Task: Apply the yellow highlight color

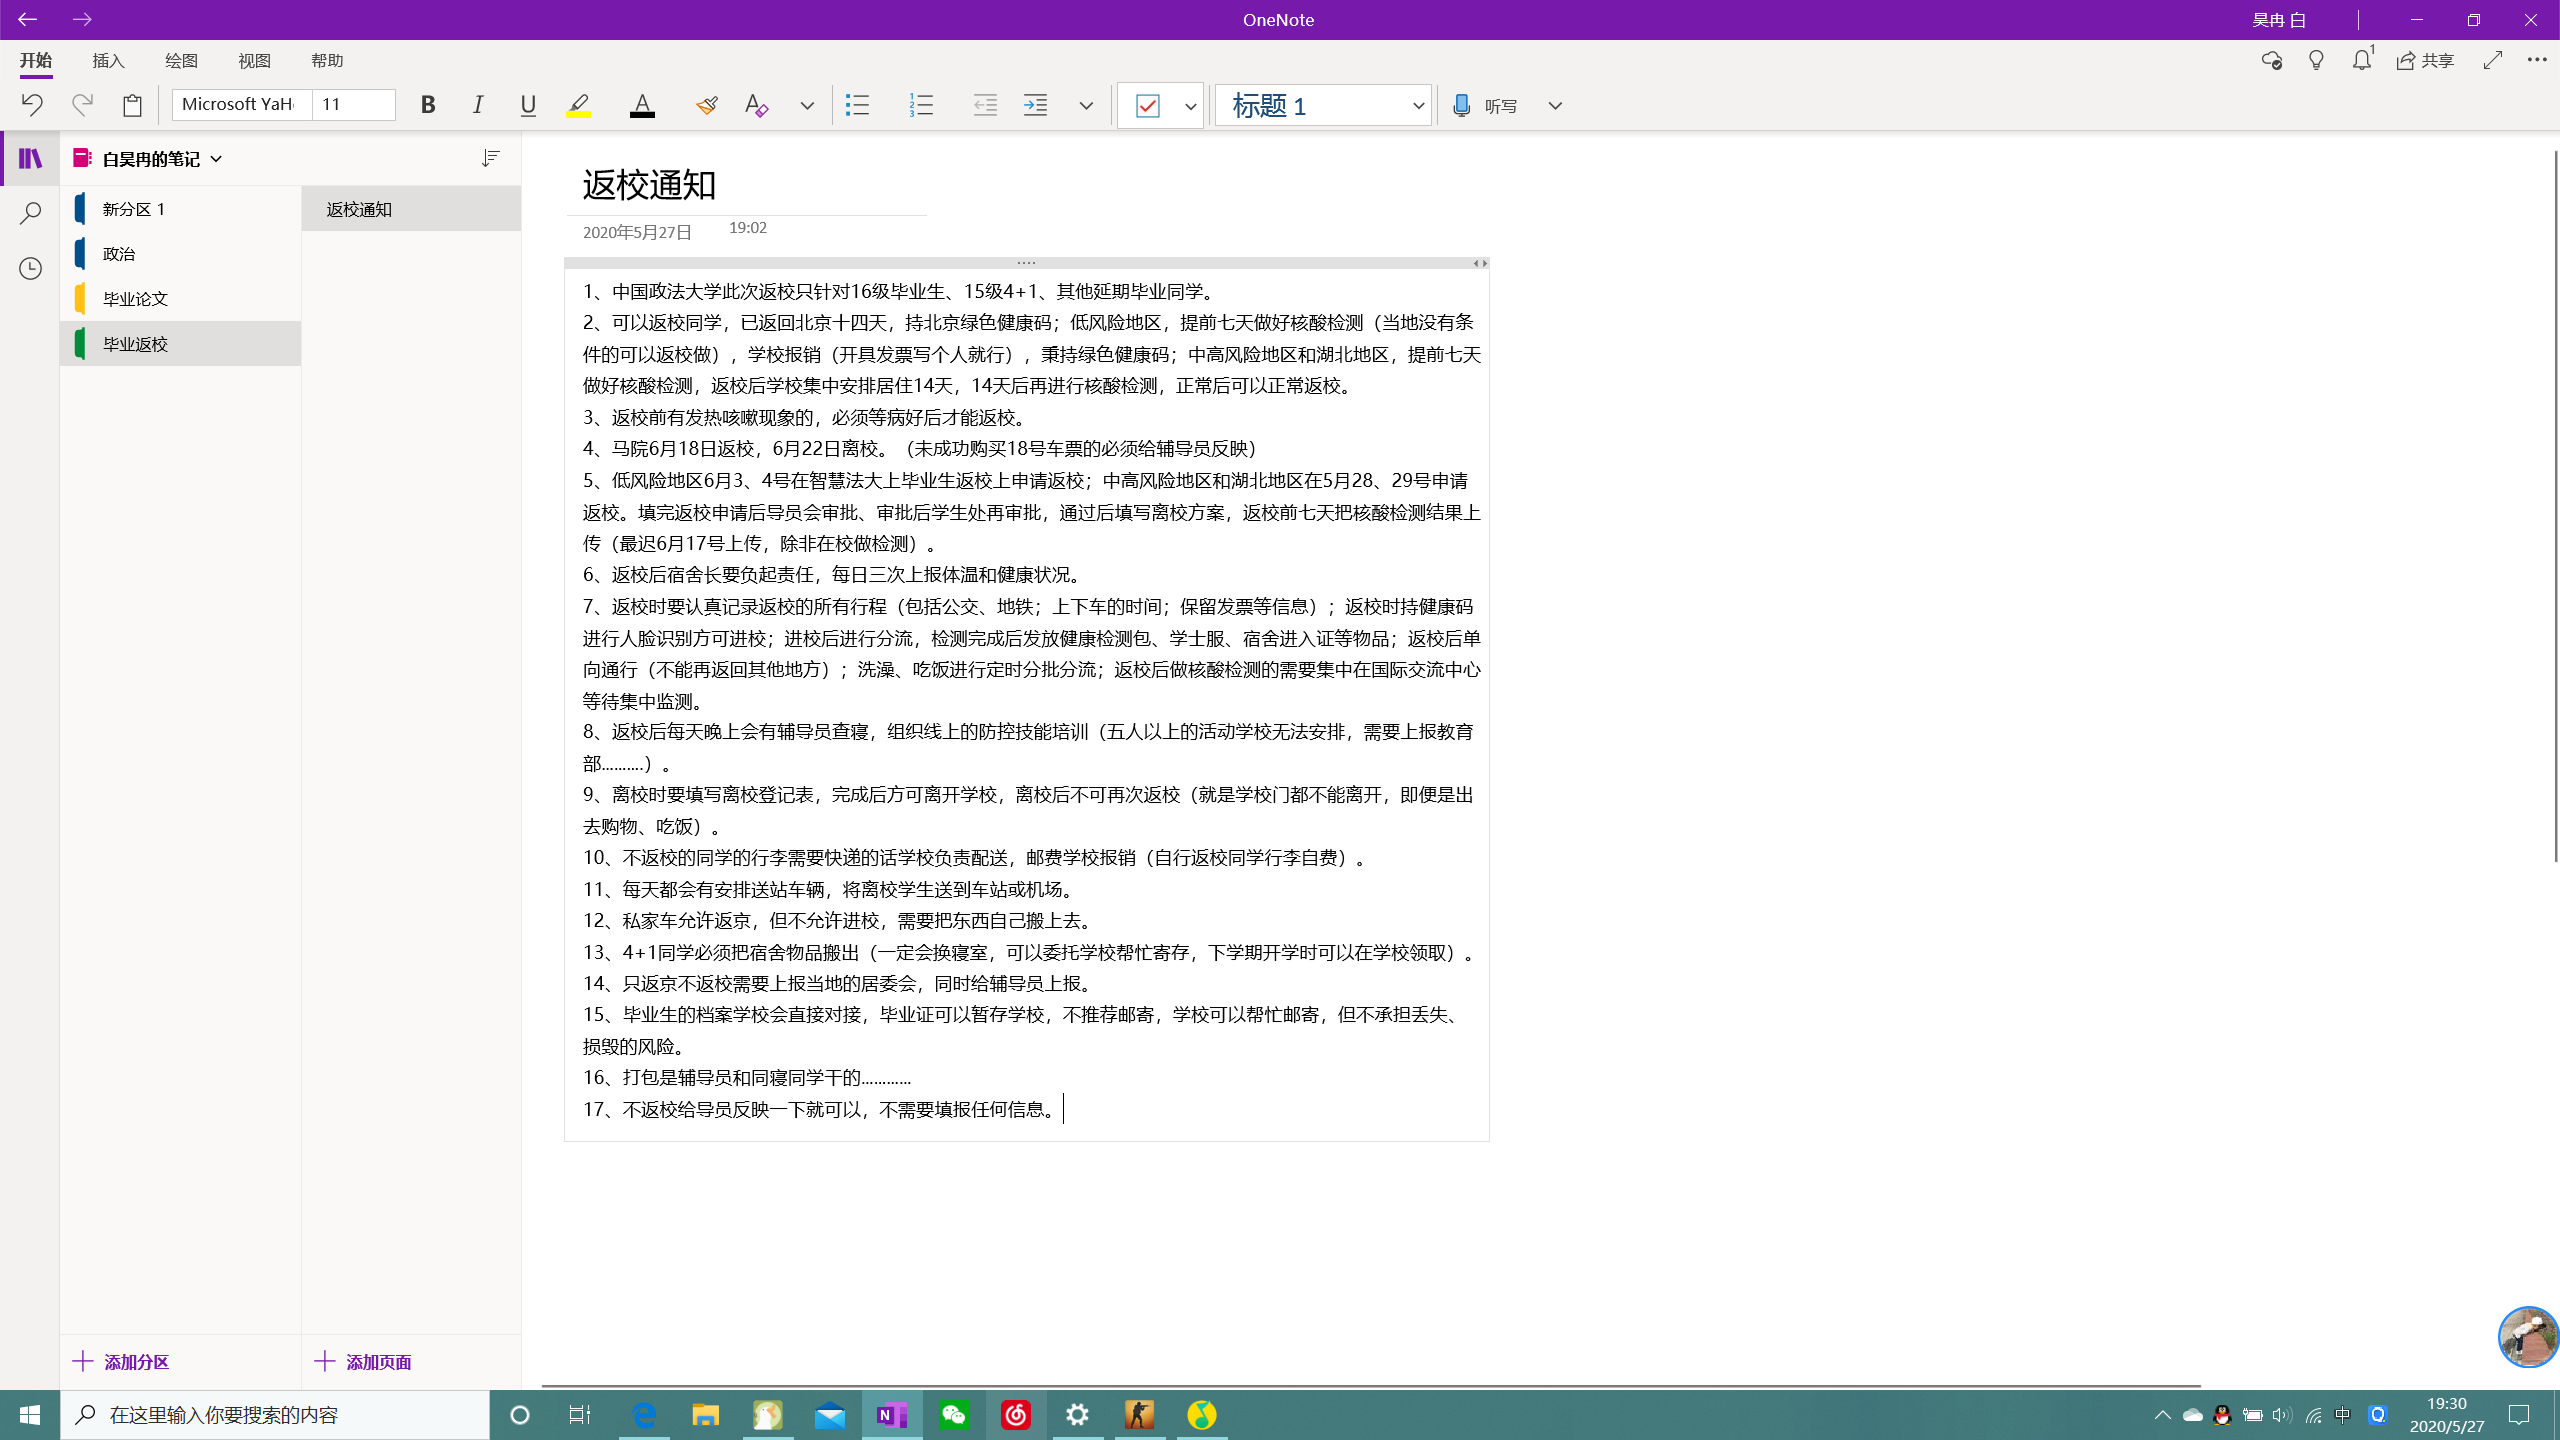Action: click(578, 105)
